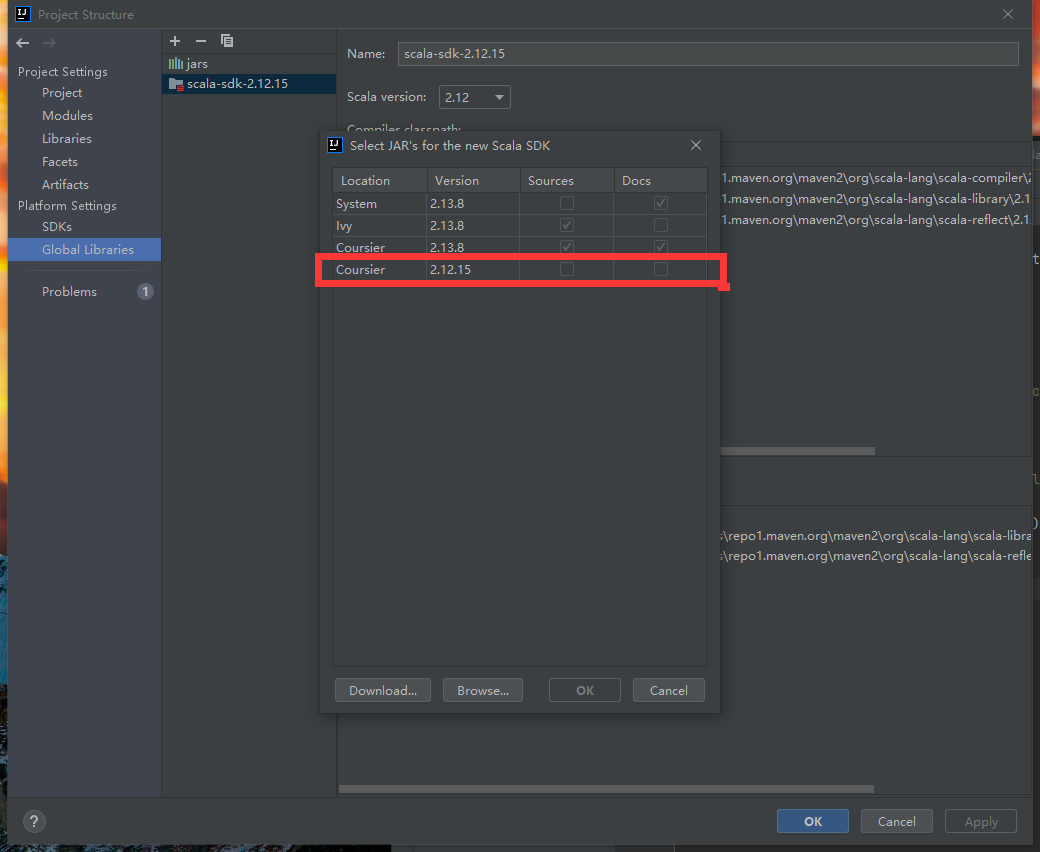Open Project settings page
1040x852 pixels.
pyautogui.click(x=62, y=93)
